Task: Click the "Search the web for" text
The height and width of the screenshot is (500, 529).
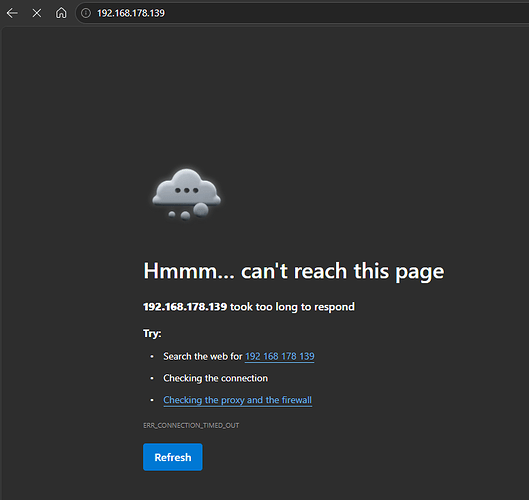Action: (x=203, y=356)
